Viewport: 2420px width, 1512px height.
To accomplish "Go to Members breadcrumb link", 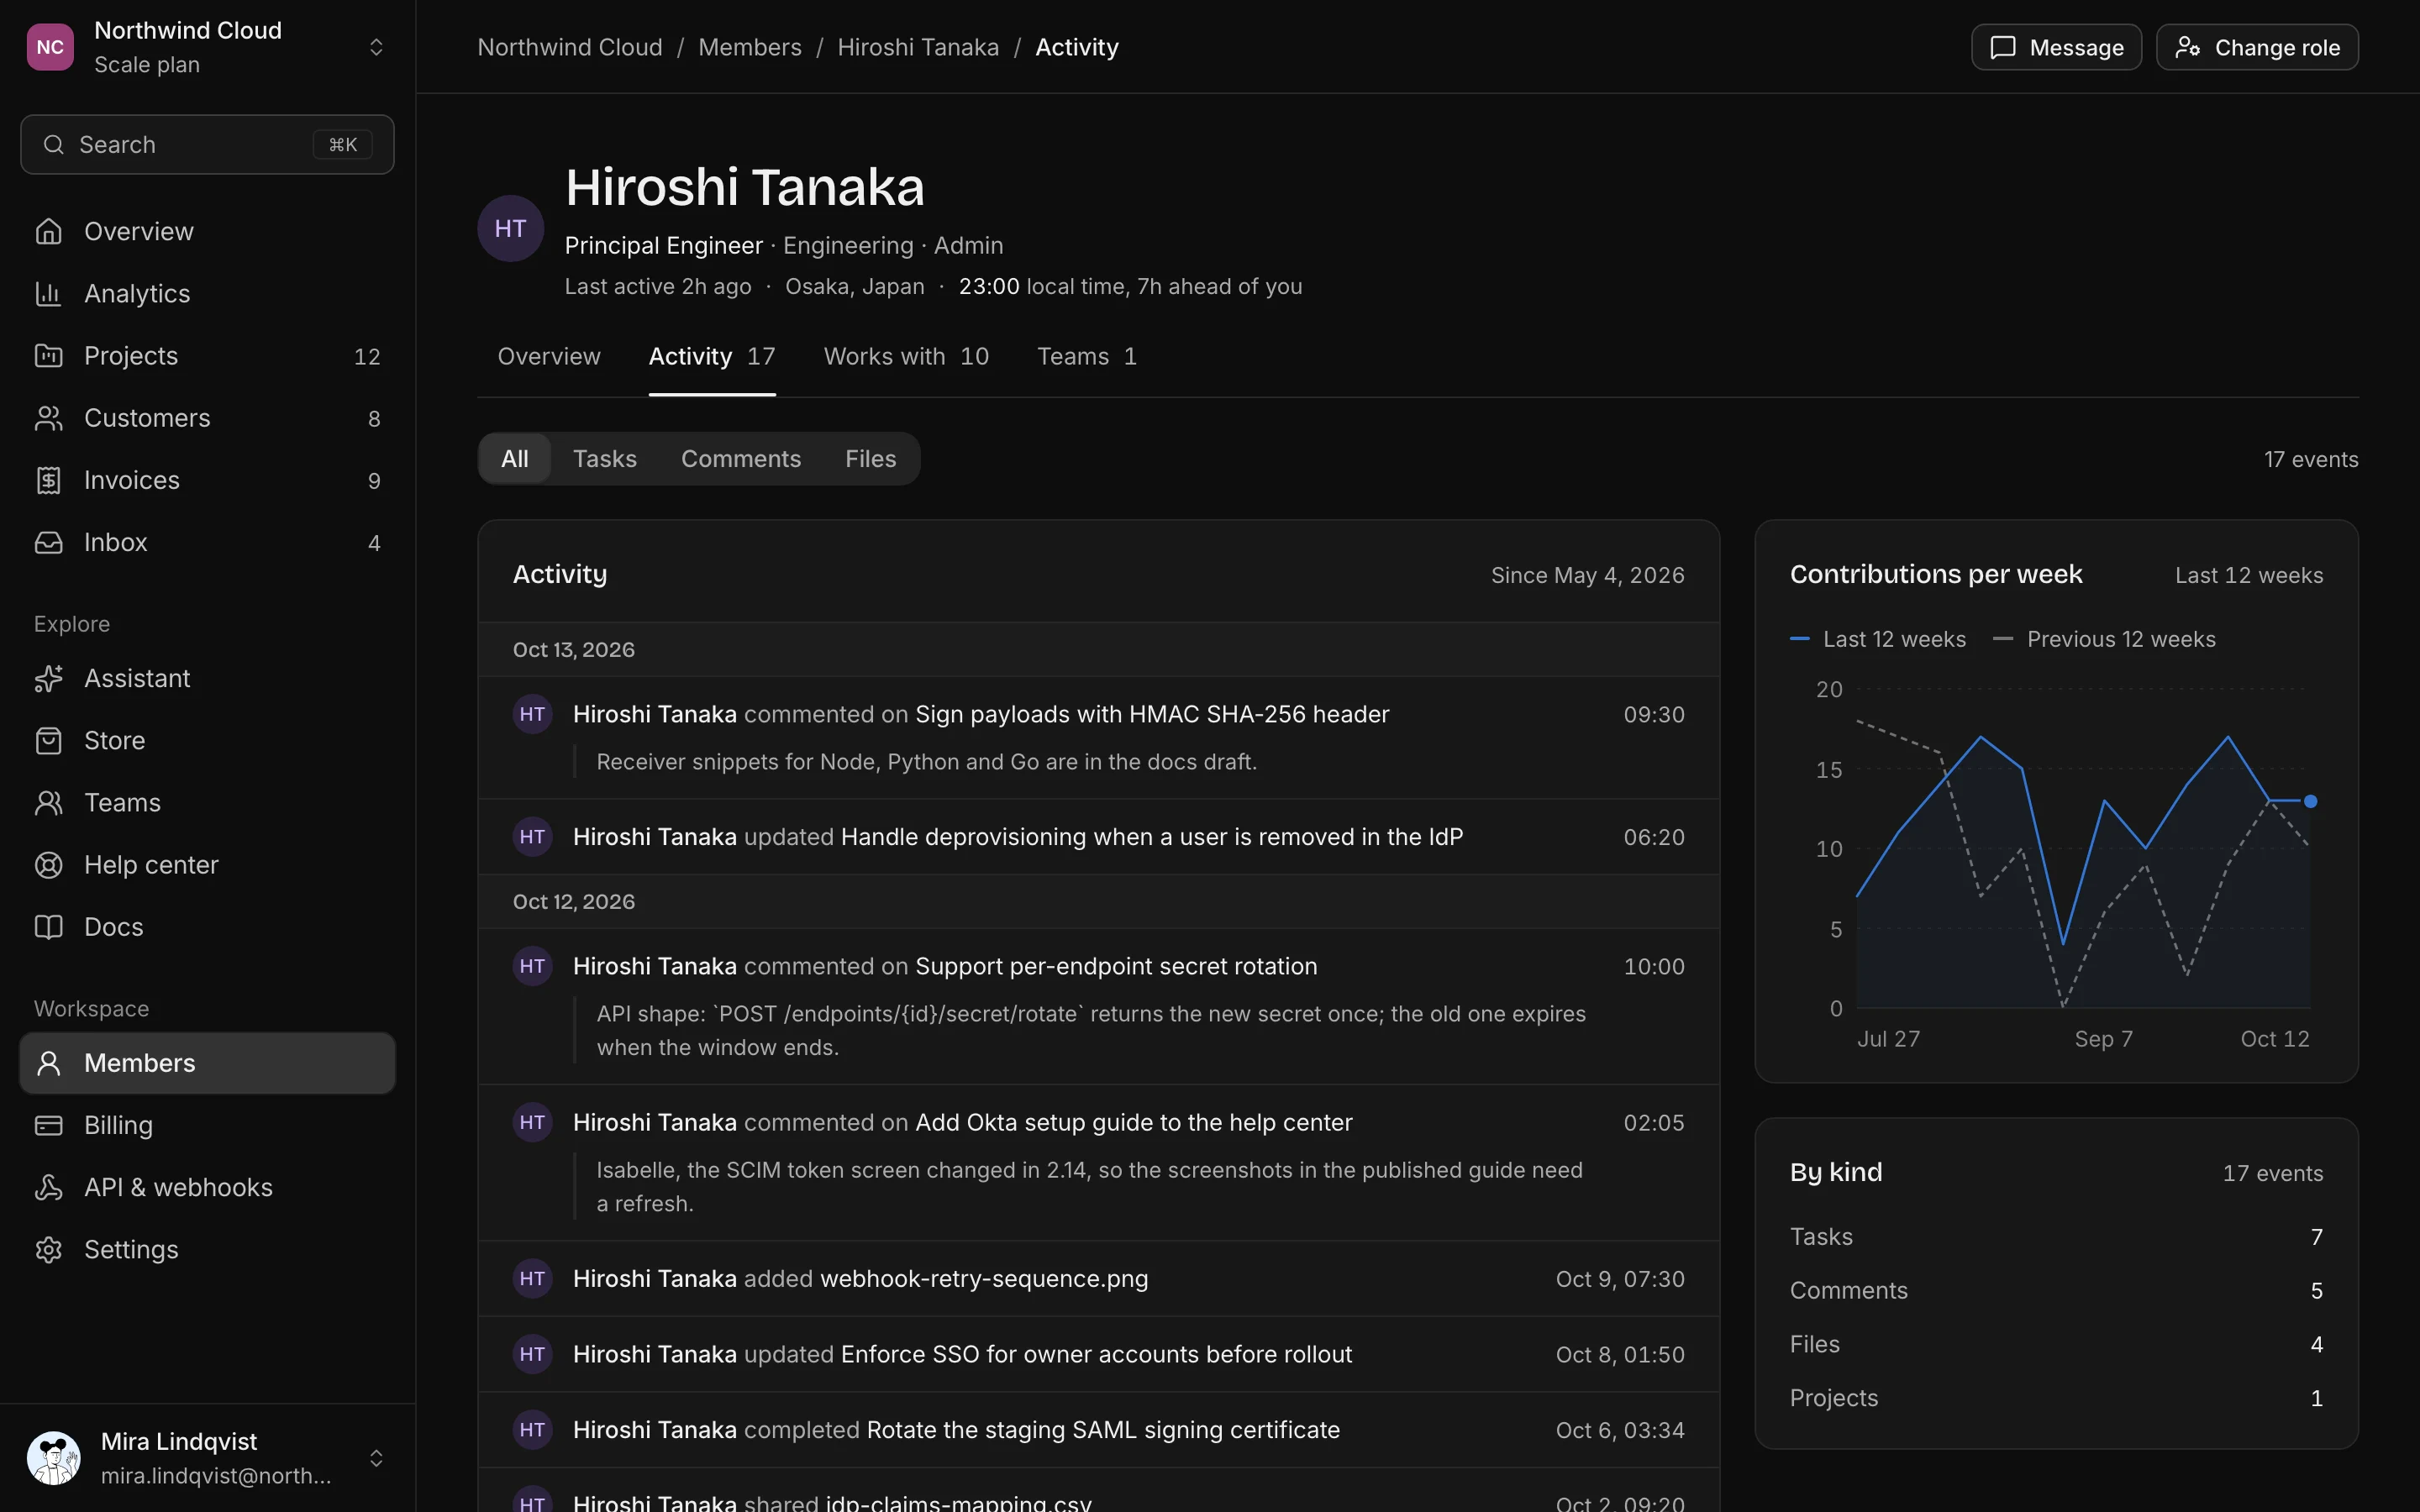I will (x=750, y=47).
